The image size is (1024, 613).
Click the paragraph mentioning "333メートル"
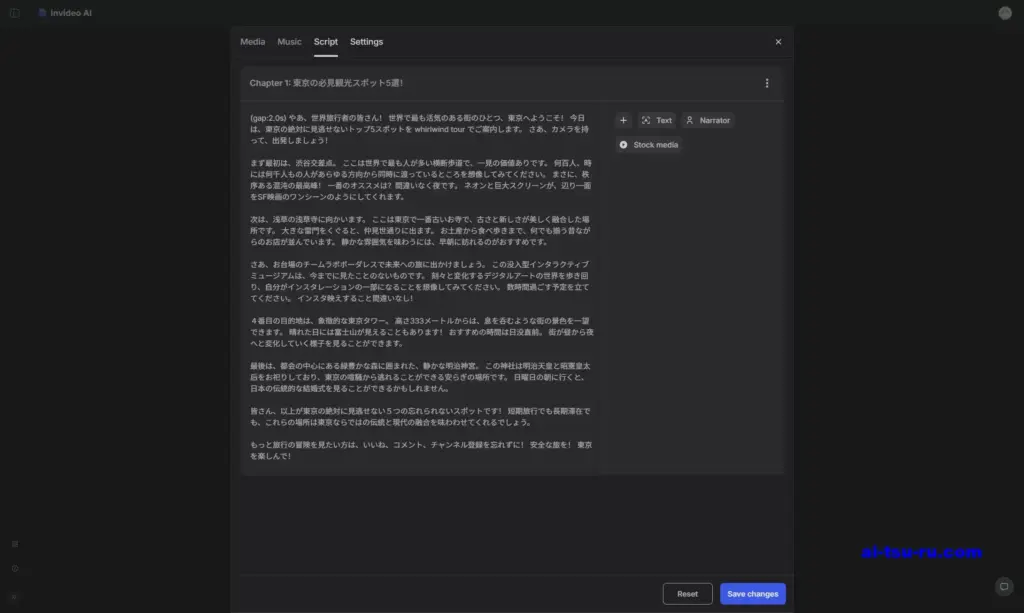coord(422,332)
